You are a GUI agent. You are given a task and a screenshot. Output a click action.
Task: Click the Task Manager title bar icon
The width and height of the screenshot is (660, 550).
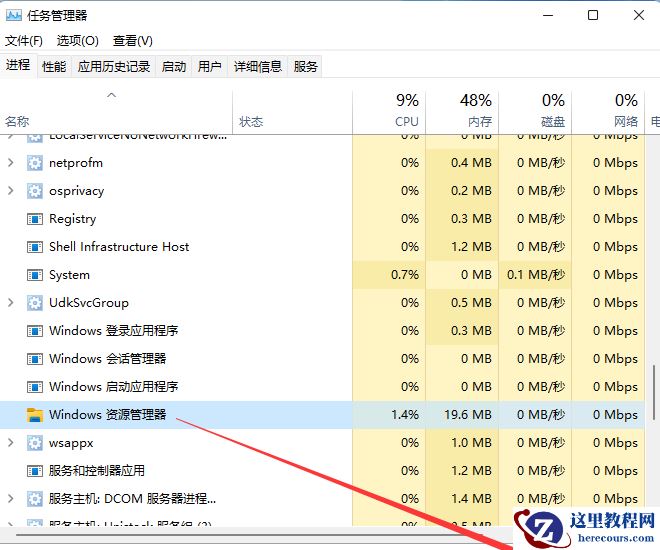[x=13, y=16]
